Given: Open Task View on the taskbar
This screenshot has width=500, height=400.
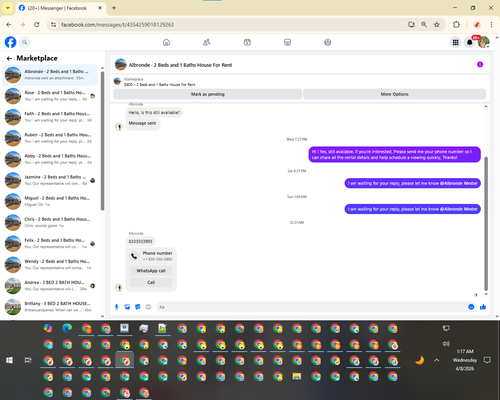Looking at the screenshot, I should 28,360.
